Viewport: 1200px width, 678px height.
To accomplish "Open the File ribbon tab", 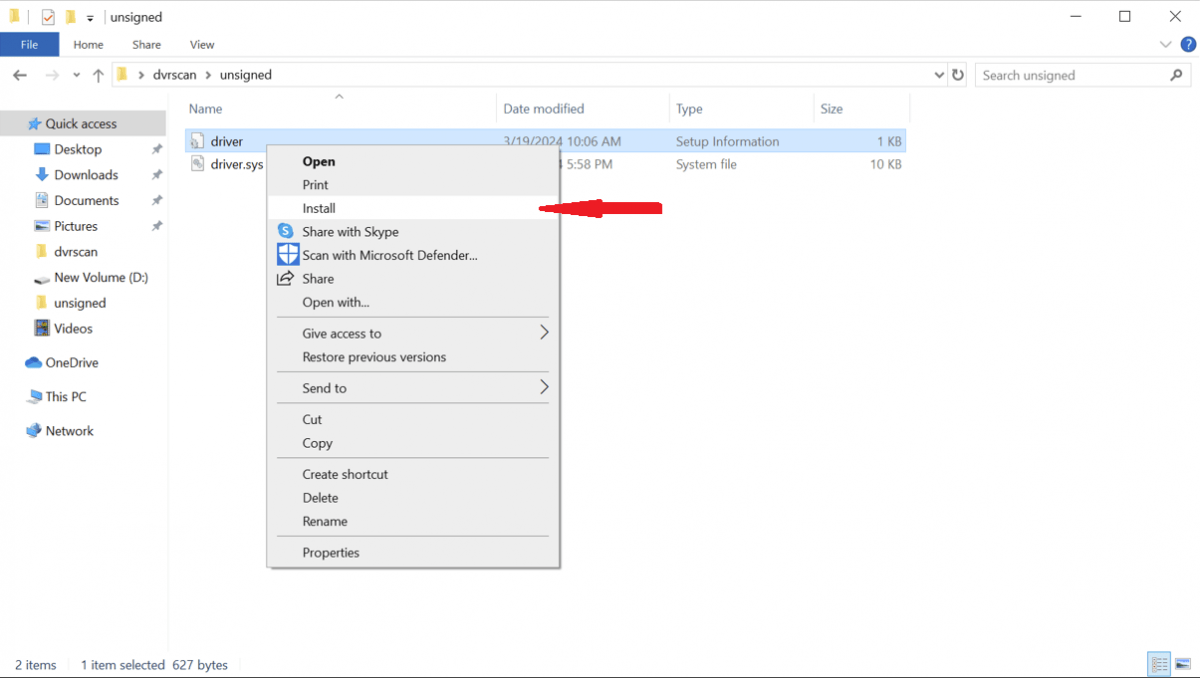I will click(x=29, y=44).
